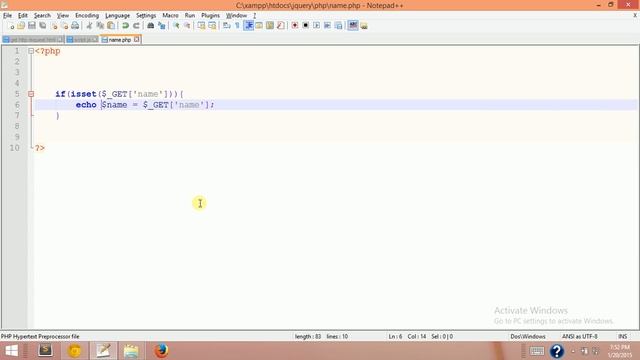Click Run Macro Multiple Times icon
The height and width of the screenshot is (360, 640).
click(x=327, y=26)
